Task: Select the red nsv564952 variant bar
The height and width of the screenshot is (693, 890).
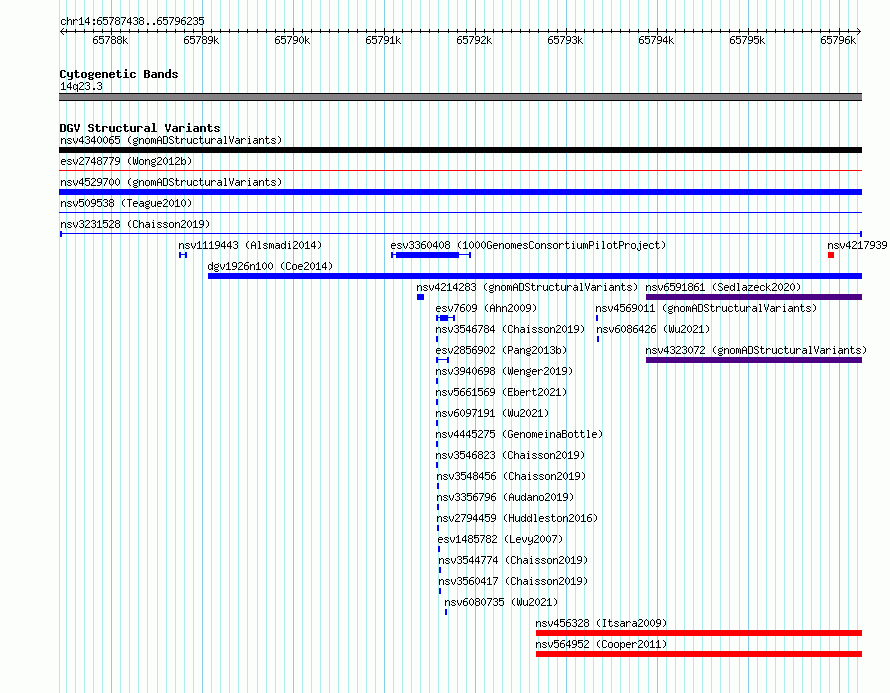Action: [x=699, y=654]
